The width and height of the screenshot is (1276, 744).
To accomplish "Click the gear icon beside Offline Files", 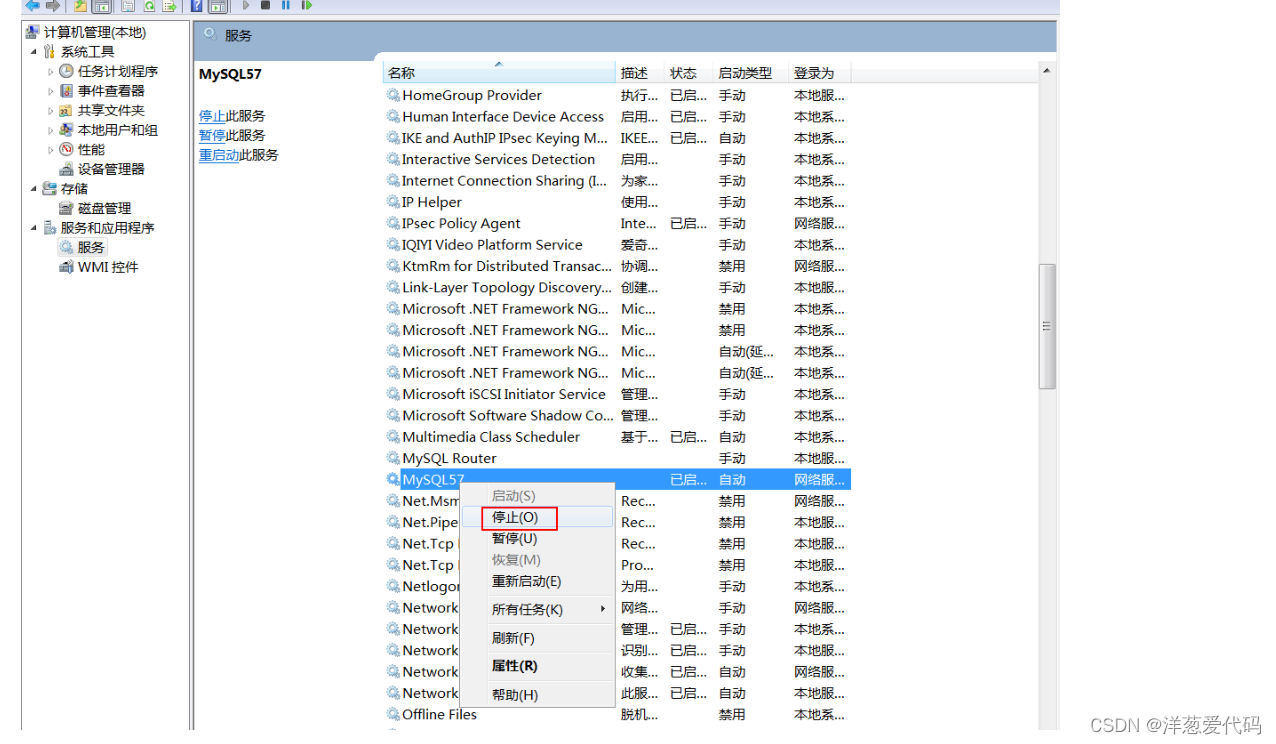I will (x=393, y=714).
